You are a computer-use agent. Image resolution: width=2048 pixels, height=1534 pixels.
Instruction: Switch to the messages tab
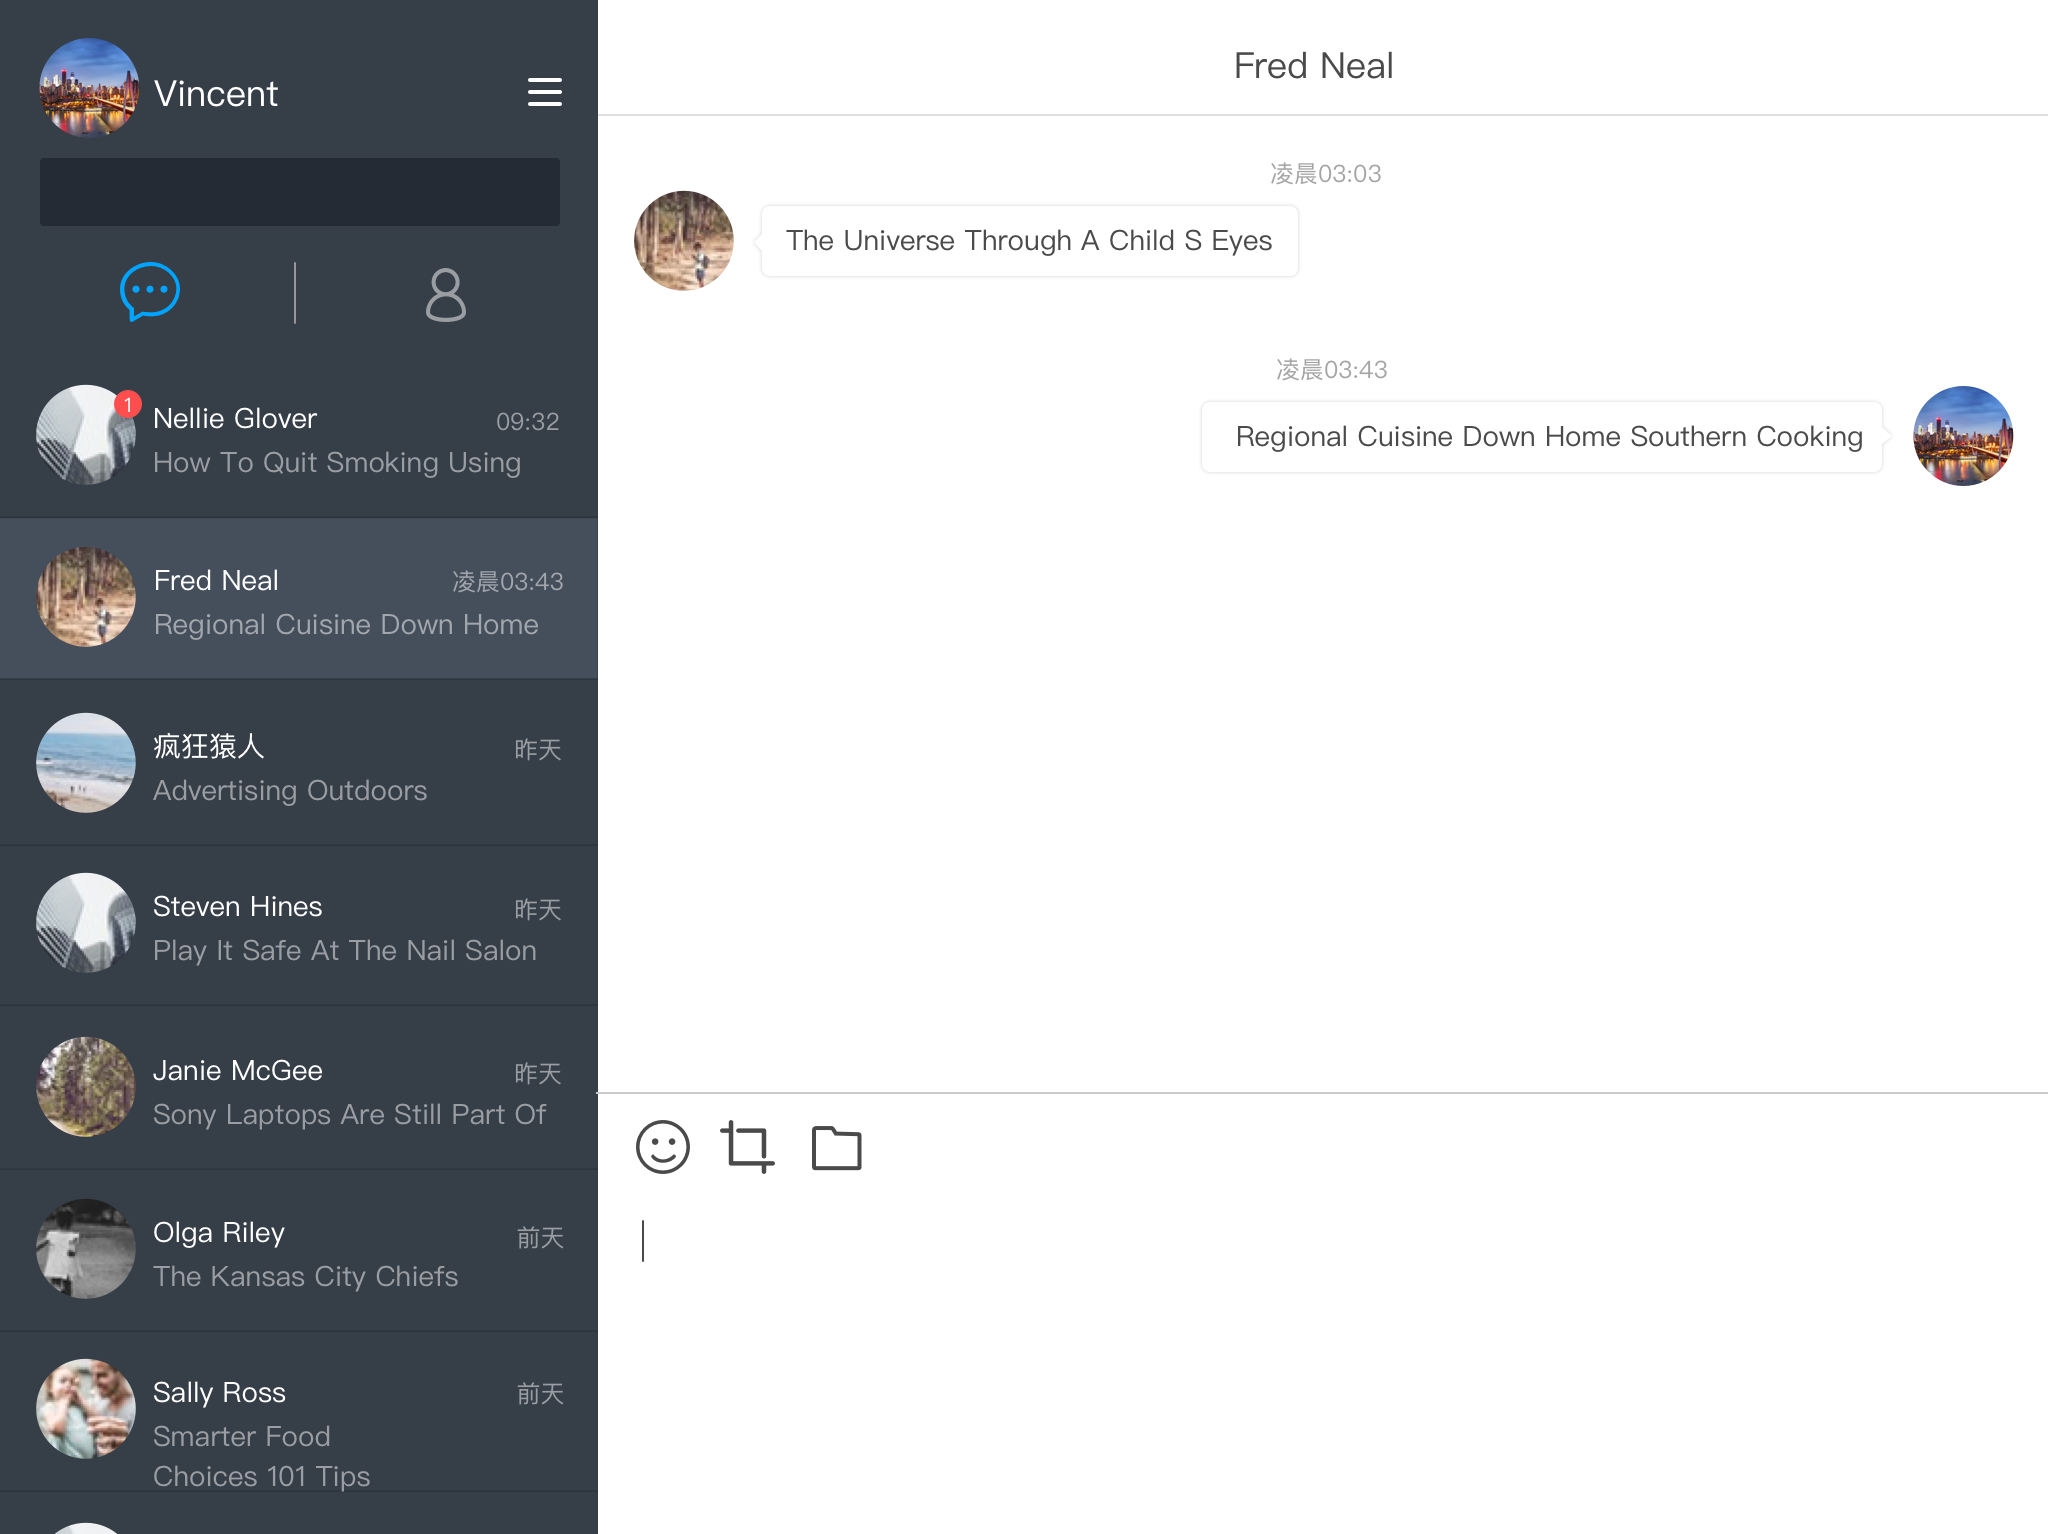pyautogui.click(x=151, y=290)
